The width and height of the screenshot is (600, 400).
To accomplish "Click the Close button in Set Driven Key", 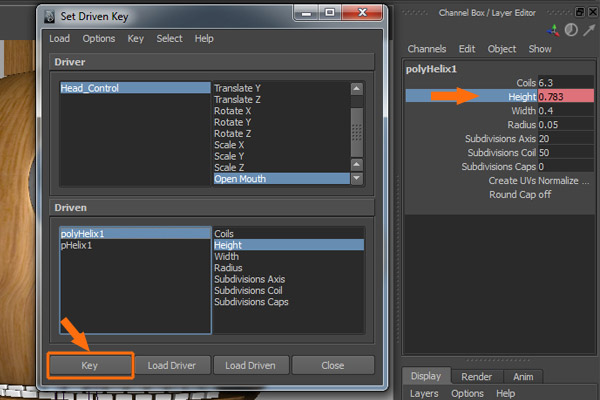I will (333, 366).
